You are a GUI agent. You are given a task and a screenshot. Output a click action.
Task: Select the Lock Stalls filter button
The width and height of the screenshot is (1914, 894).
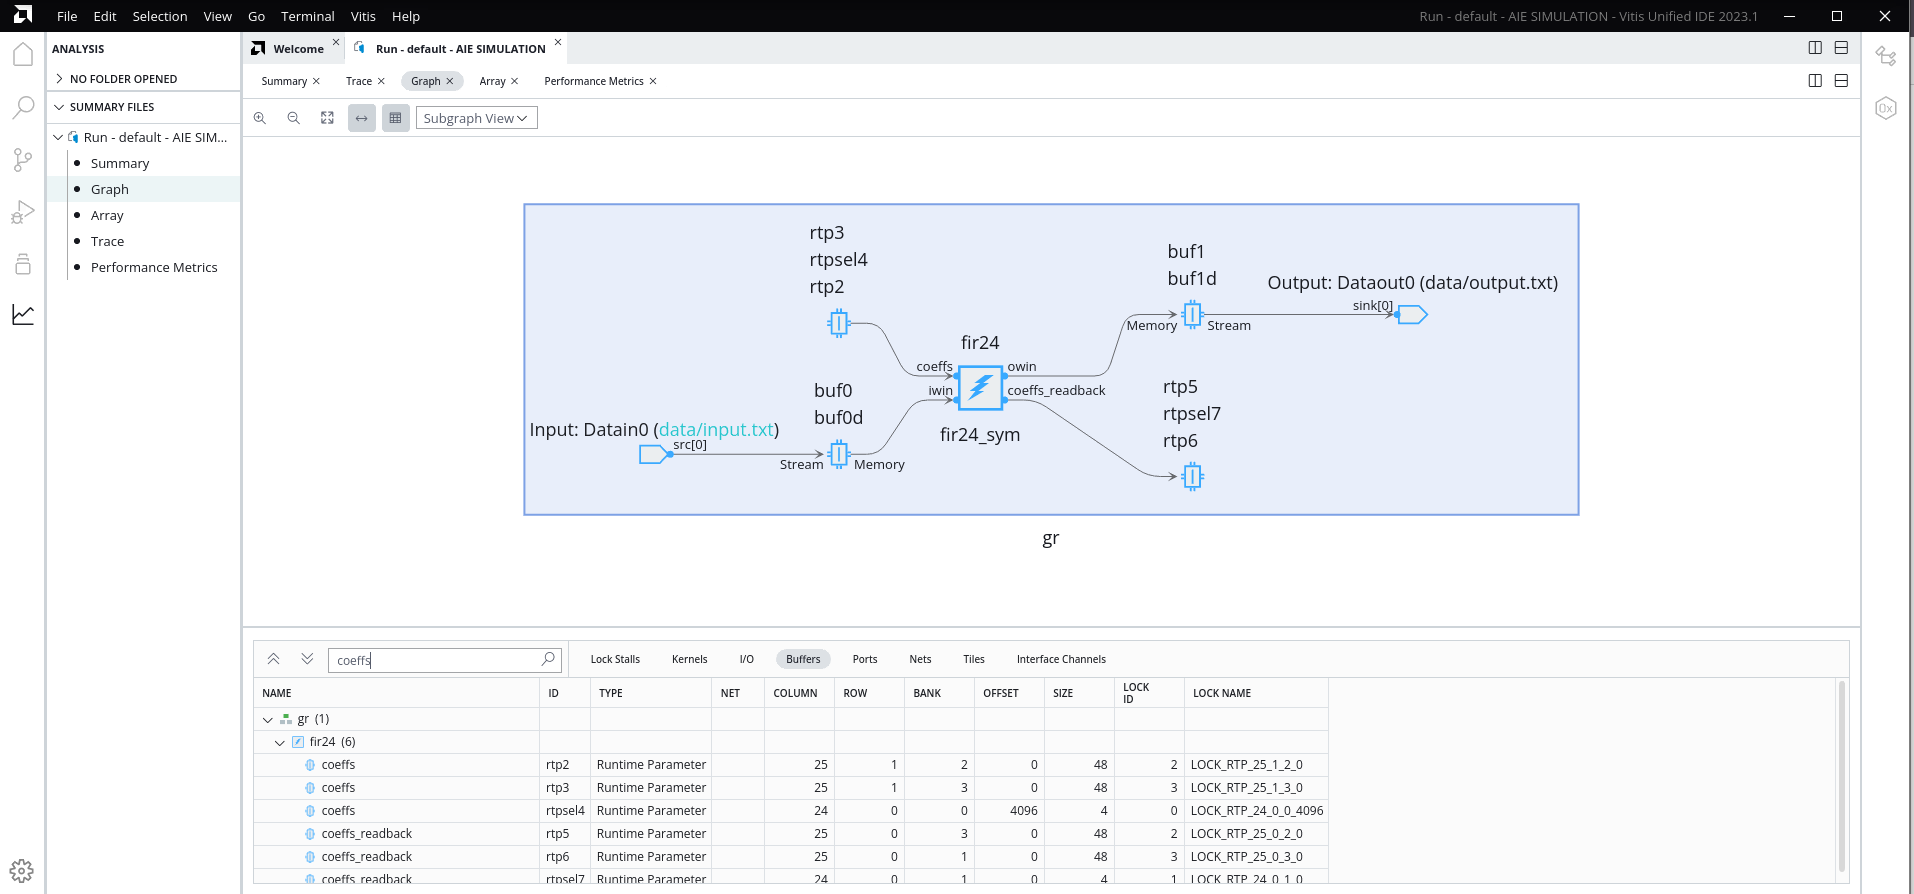coord(615,659)
